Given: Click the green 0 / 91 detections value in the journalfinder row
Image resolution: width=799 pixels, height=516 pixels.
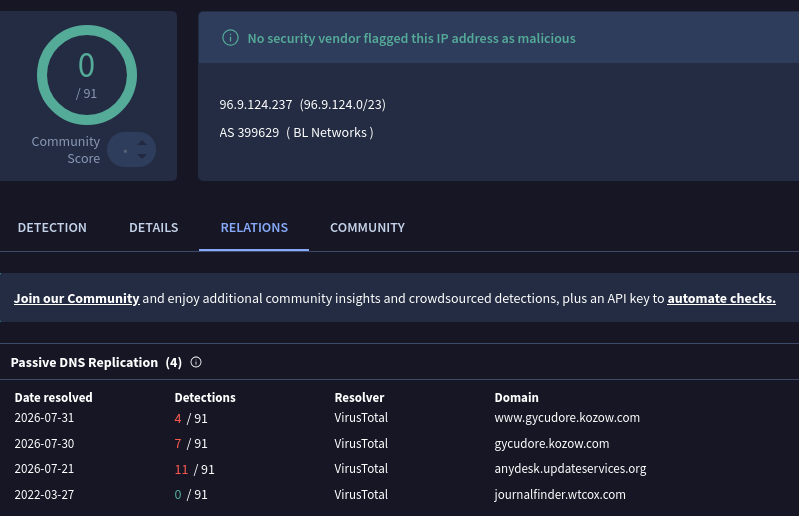Looking at the screenshot, I should click(x=191, y=495).
